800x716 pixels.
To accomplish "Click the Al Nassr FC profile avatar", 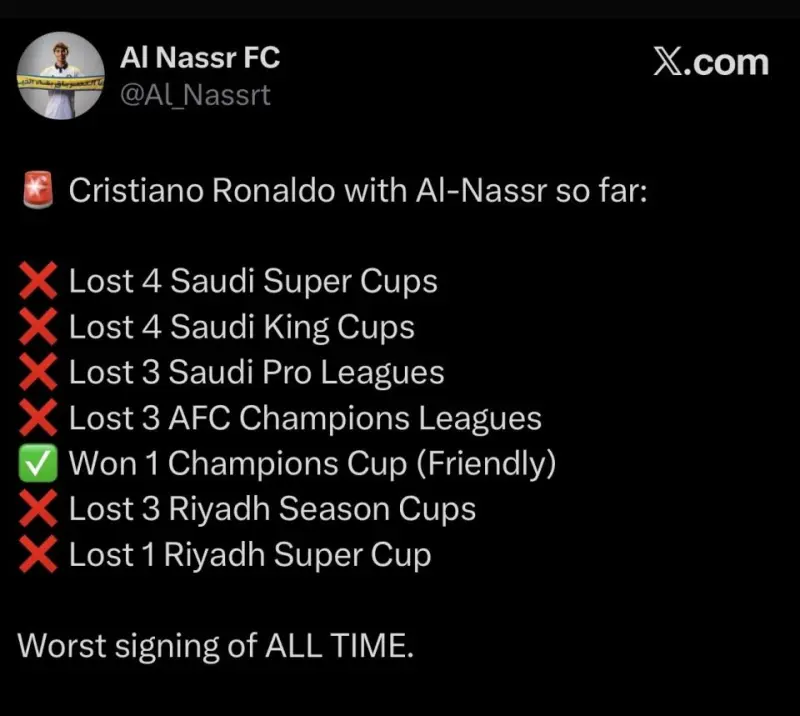I will coord(61,76).
